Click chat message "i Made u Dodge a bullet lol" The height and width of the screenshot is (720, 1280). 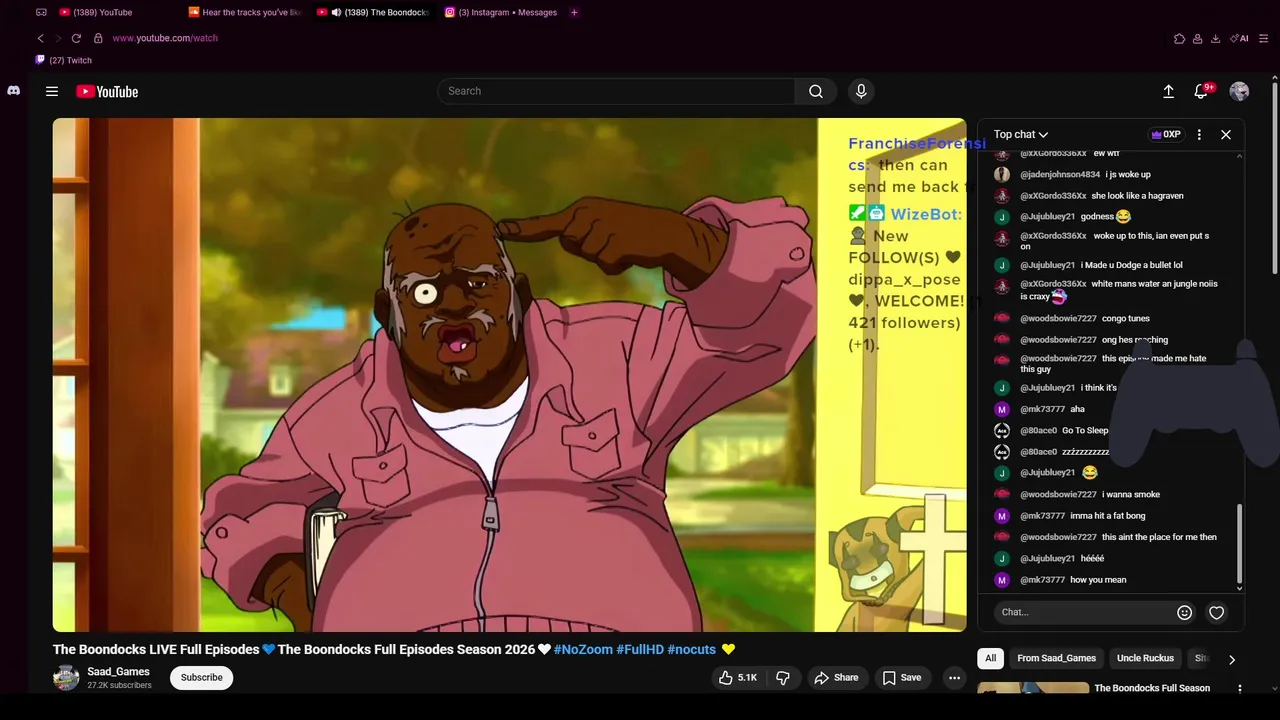1132,265
